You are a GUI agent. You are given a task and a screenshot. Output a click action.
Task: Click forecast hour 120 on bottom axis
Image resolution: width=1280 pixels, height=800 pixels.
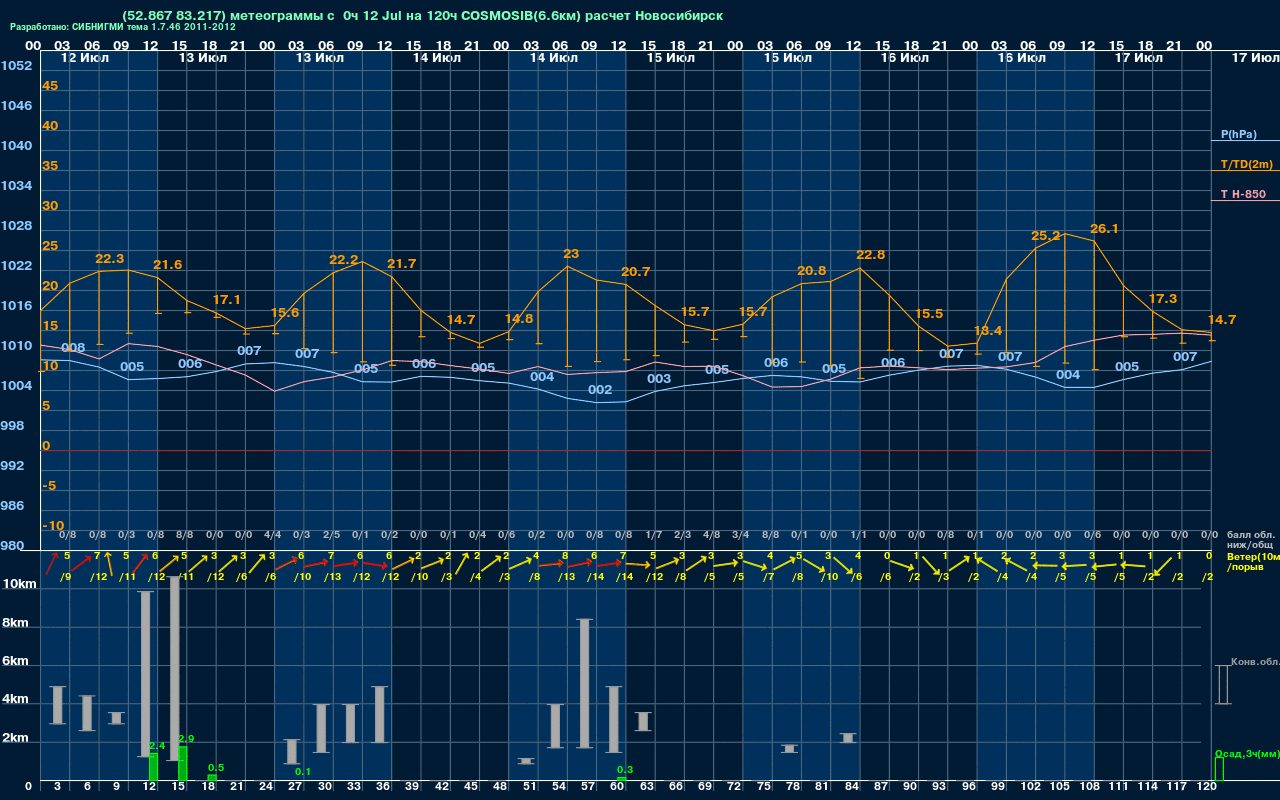[x=1207, y=788]
